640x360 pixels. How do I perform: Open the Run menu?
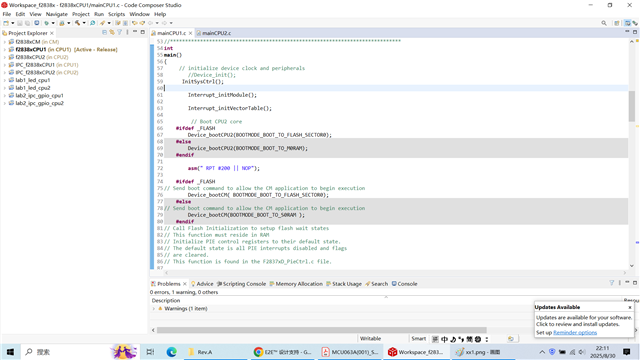[99, 14]
